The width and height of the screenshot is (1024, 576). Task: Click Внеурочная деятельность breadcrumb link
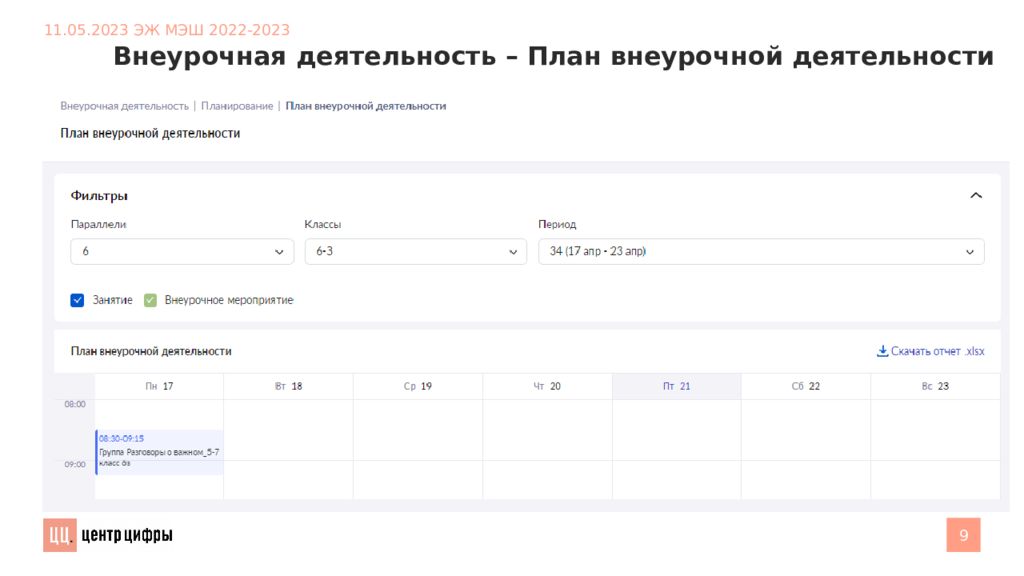[x=124, y=106]
